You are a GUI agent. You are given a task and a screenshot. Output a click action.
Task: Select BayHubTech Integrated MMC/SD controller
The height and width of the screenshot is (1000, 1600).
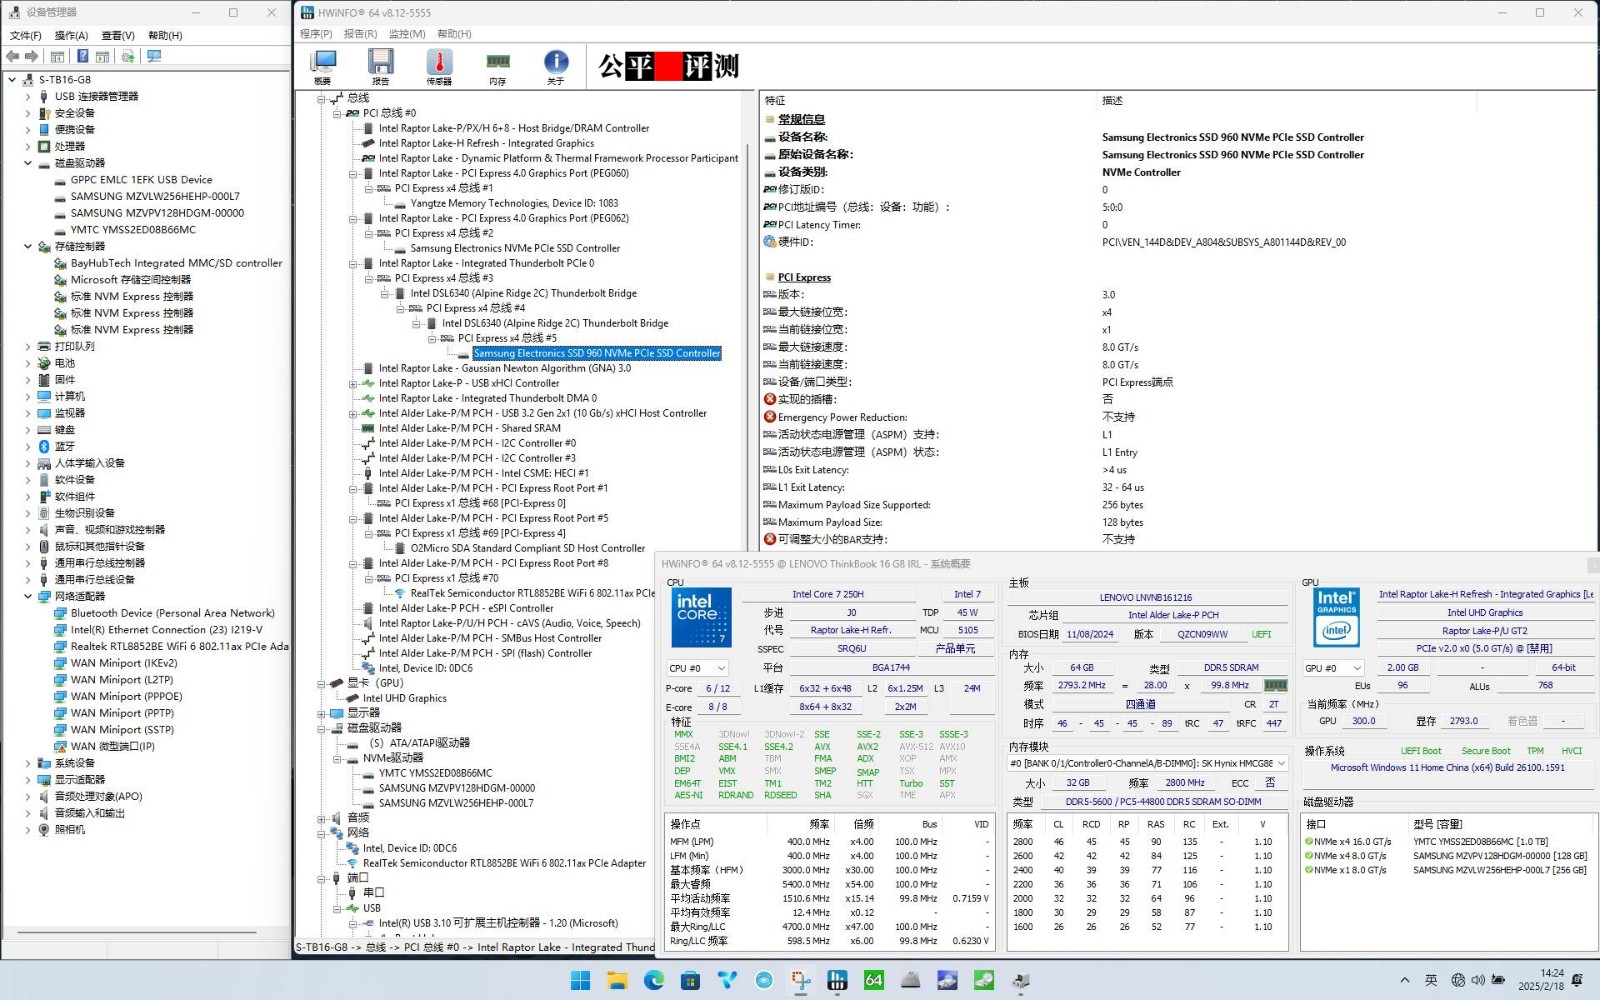point(176,264)
